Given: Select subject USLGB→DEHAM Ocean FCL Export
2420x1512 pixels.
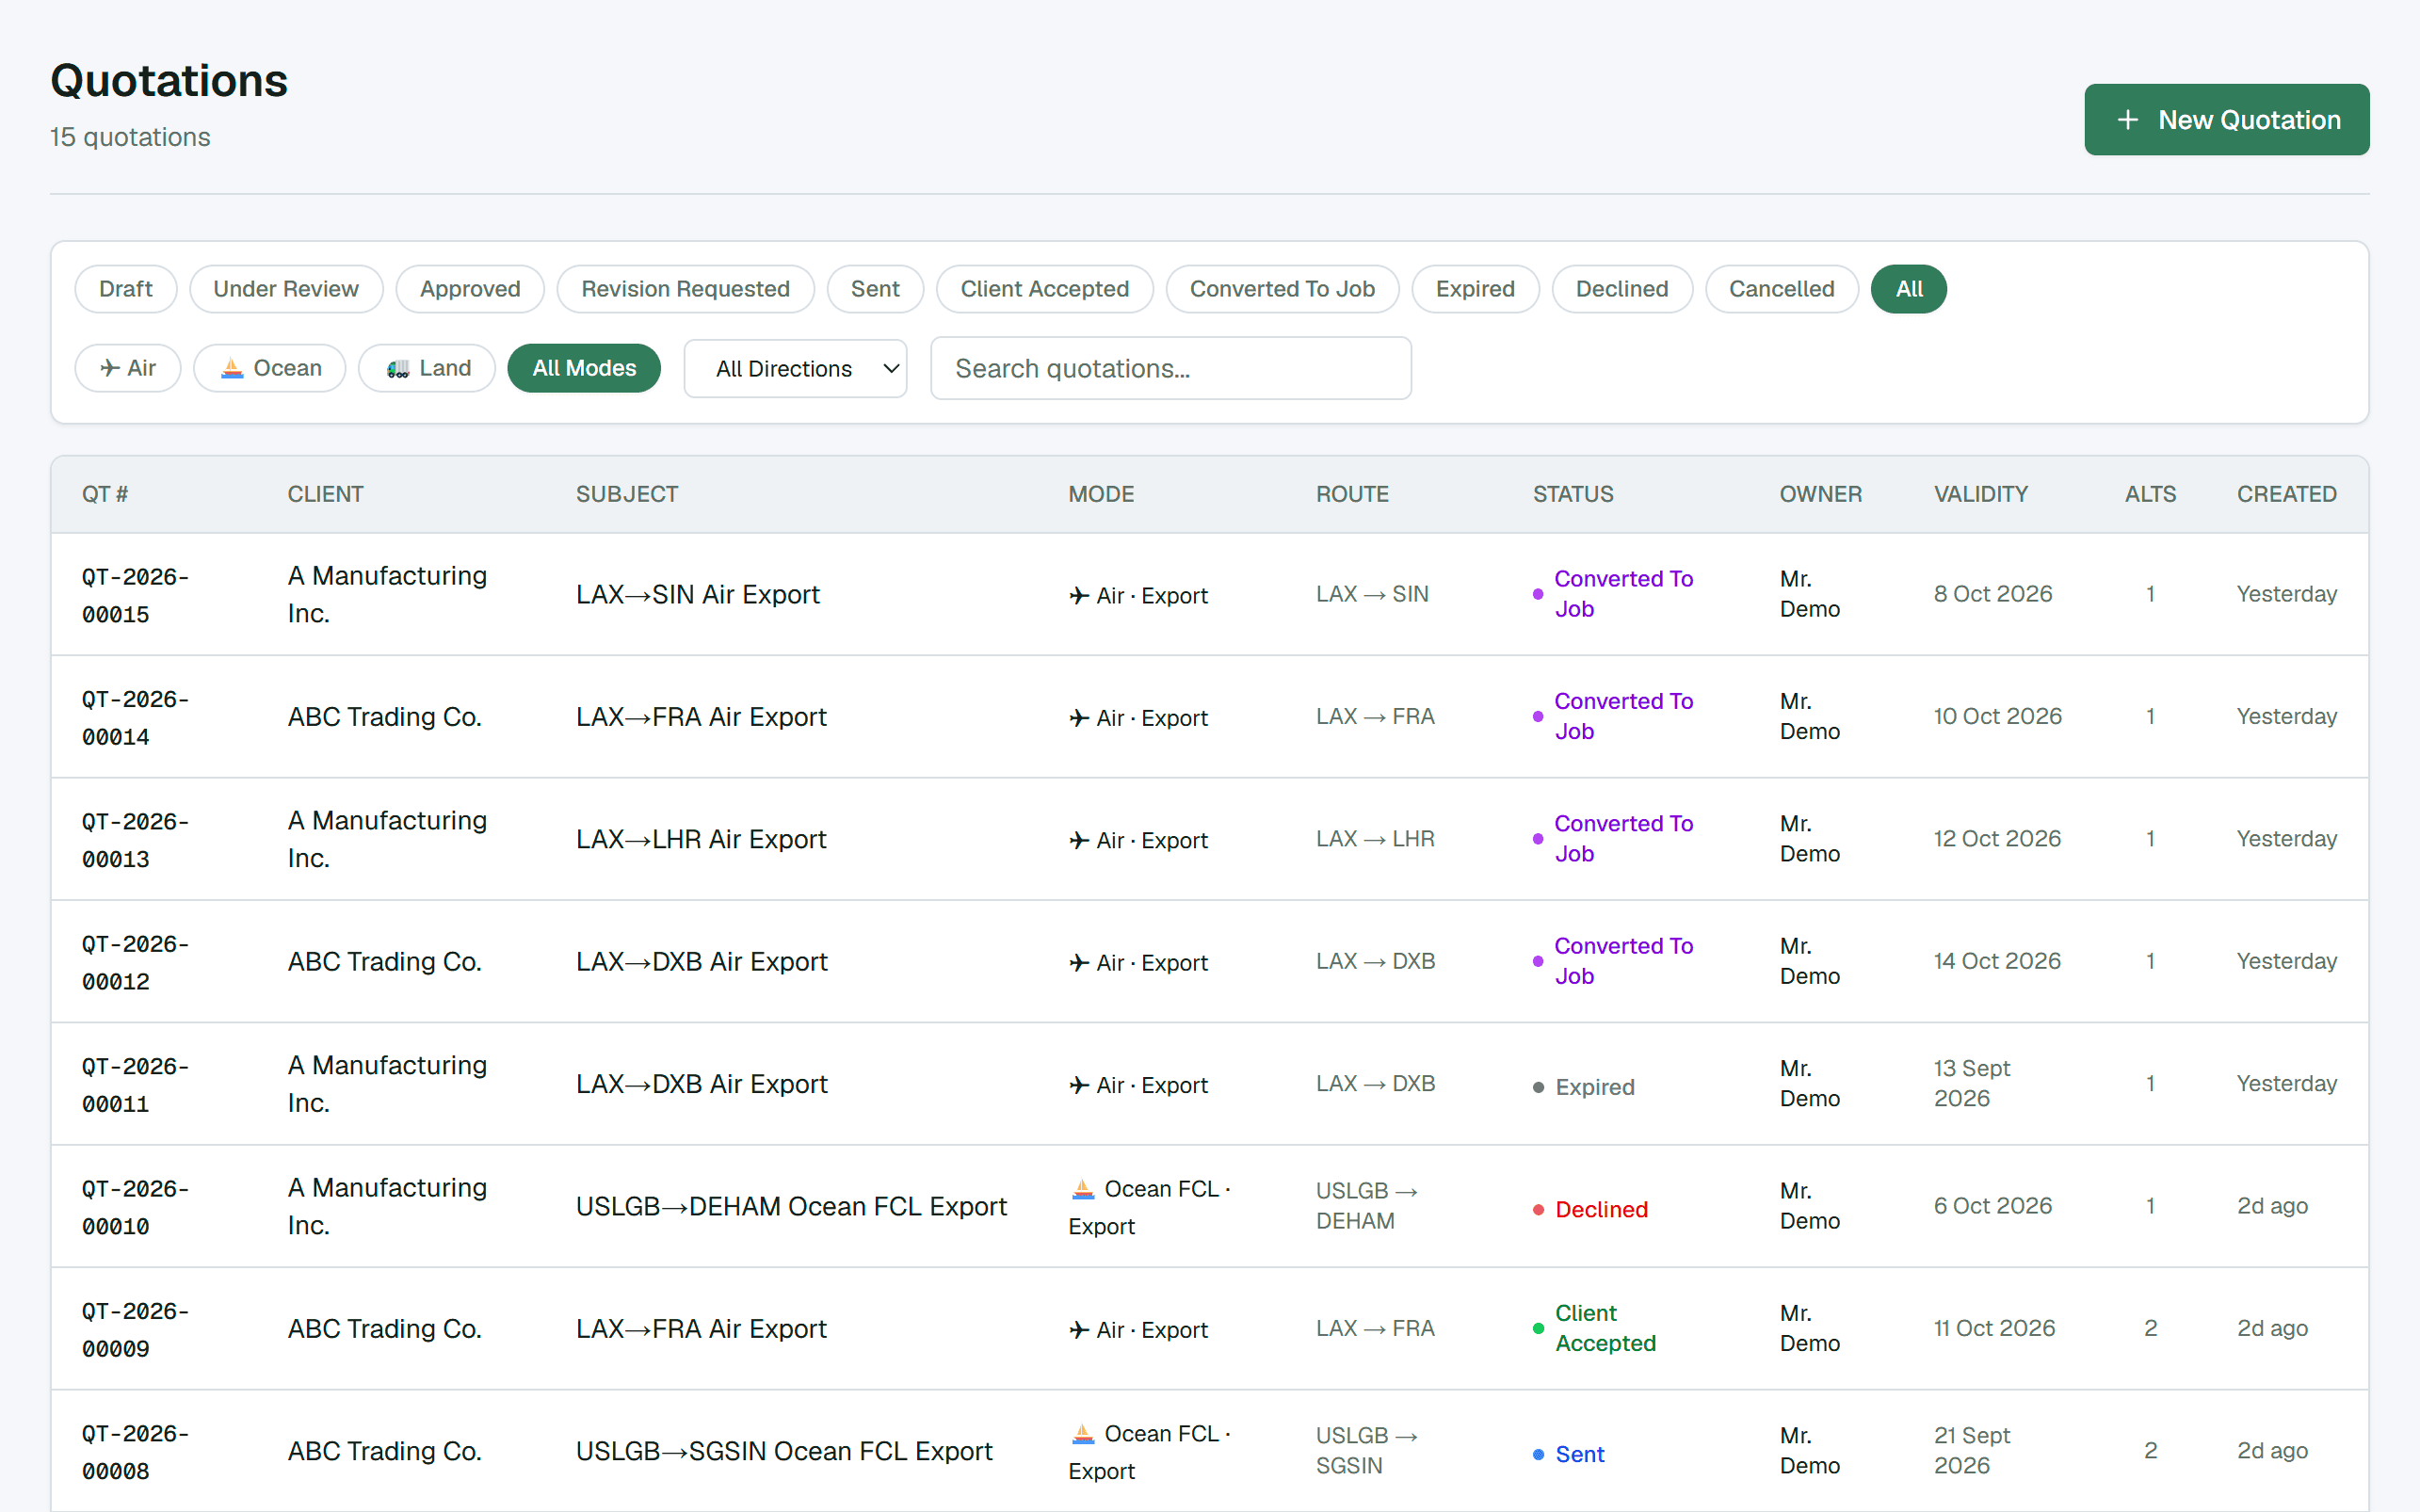Looking at the screenshot, I should tap(790, 1206).
